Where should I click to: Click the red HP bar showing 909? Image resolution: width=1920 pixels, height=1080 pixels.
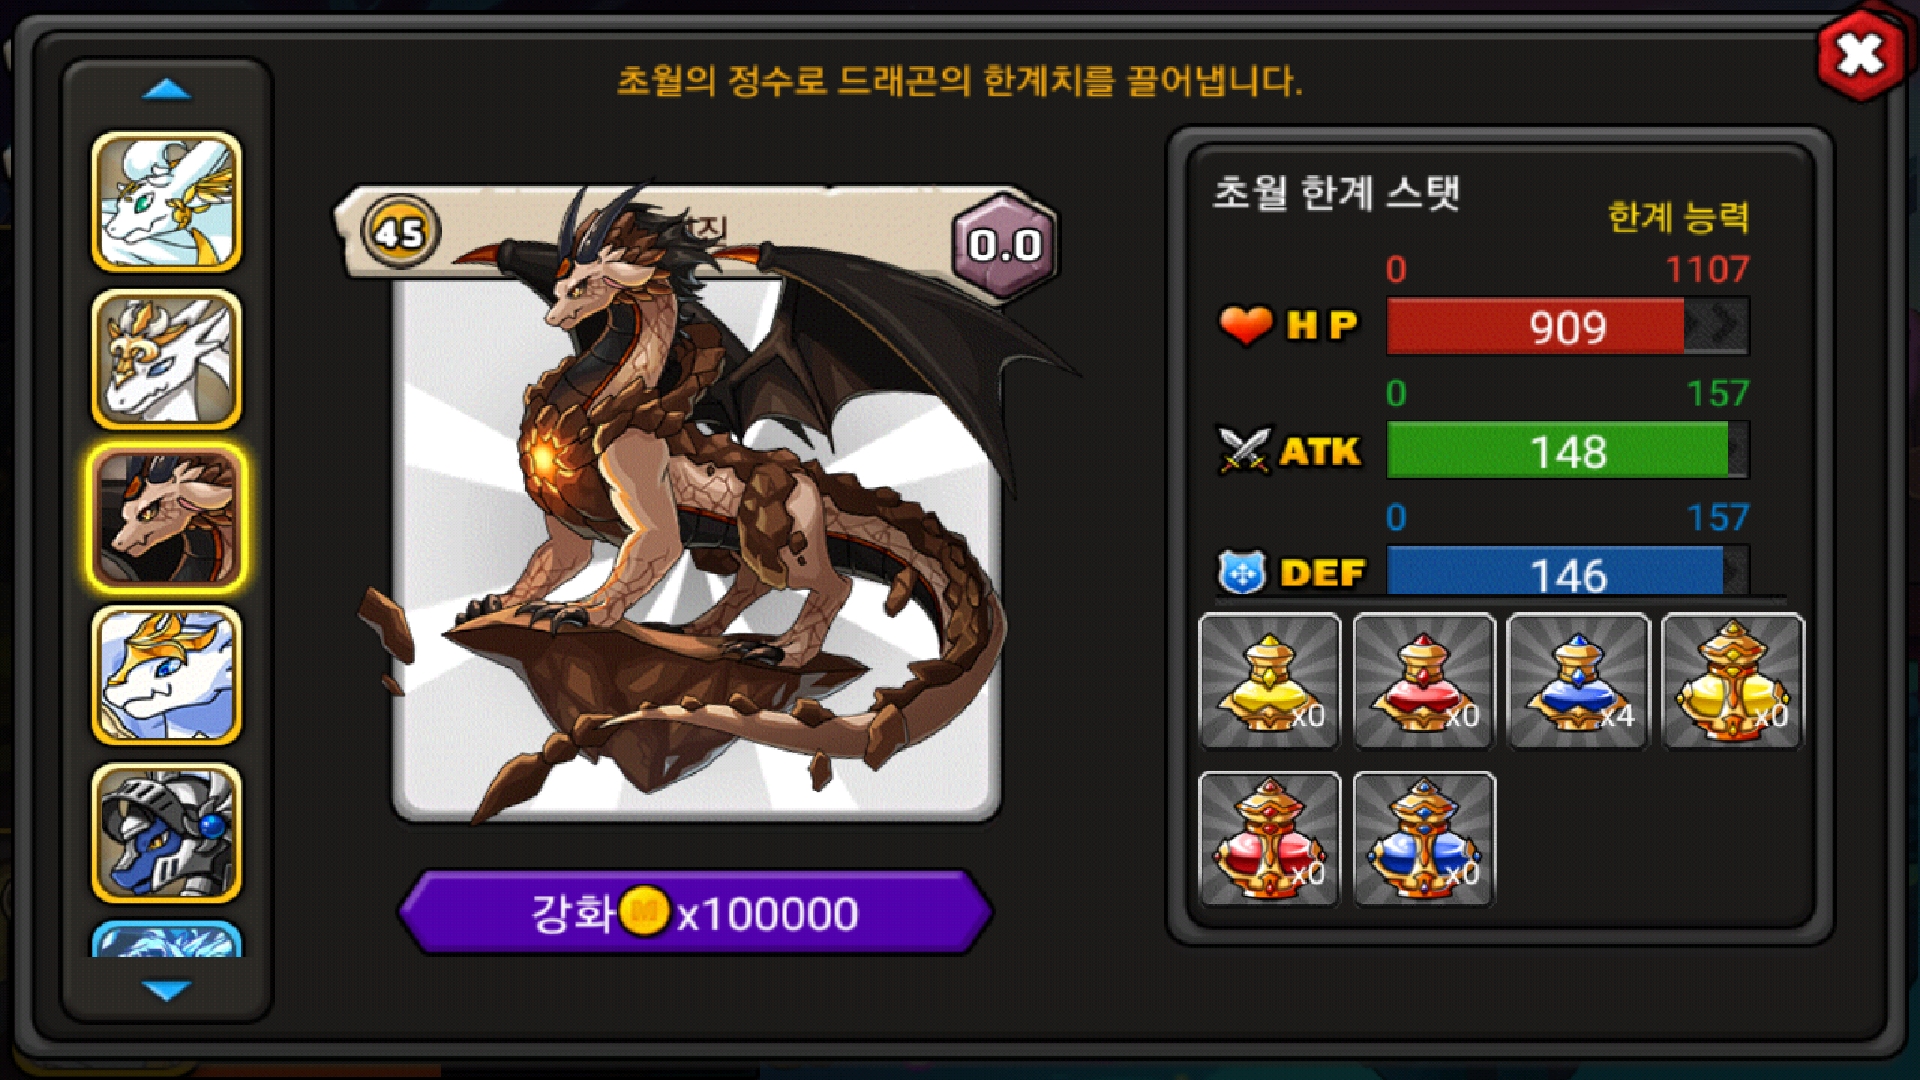[1568, 326]
